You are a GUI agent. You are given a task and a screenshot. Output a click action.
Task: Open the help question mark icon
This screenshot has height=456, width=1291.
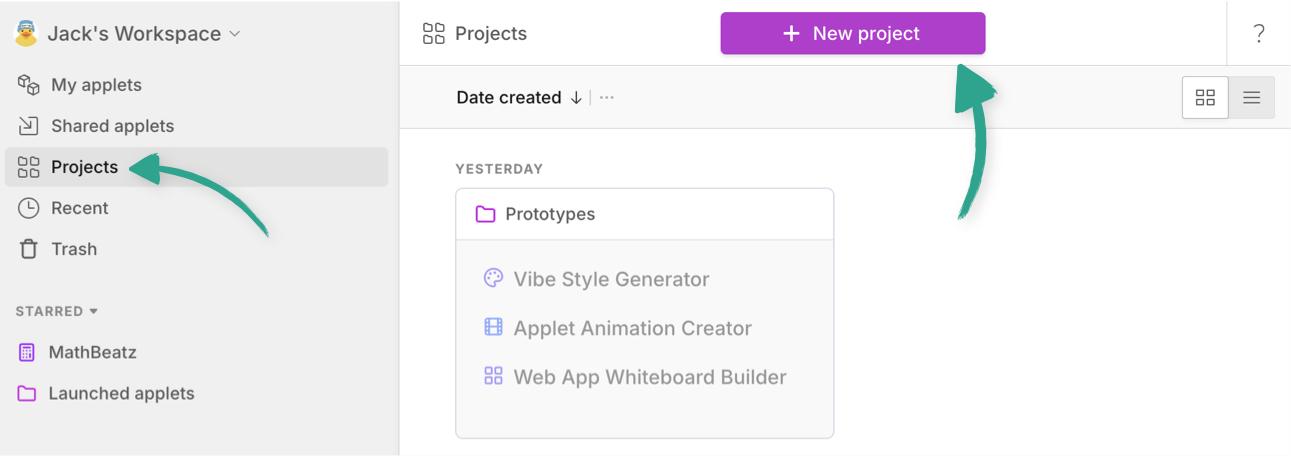(1258, 33)
